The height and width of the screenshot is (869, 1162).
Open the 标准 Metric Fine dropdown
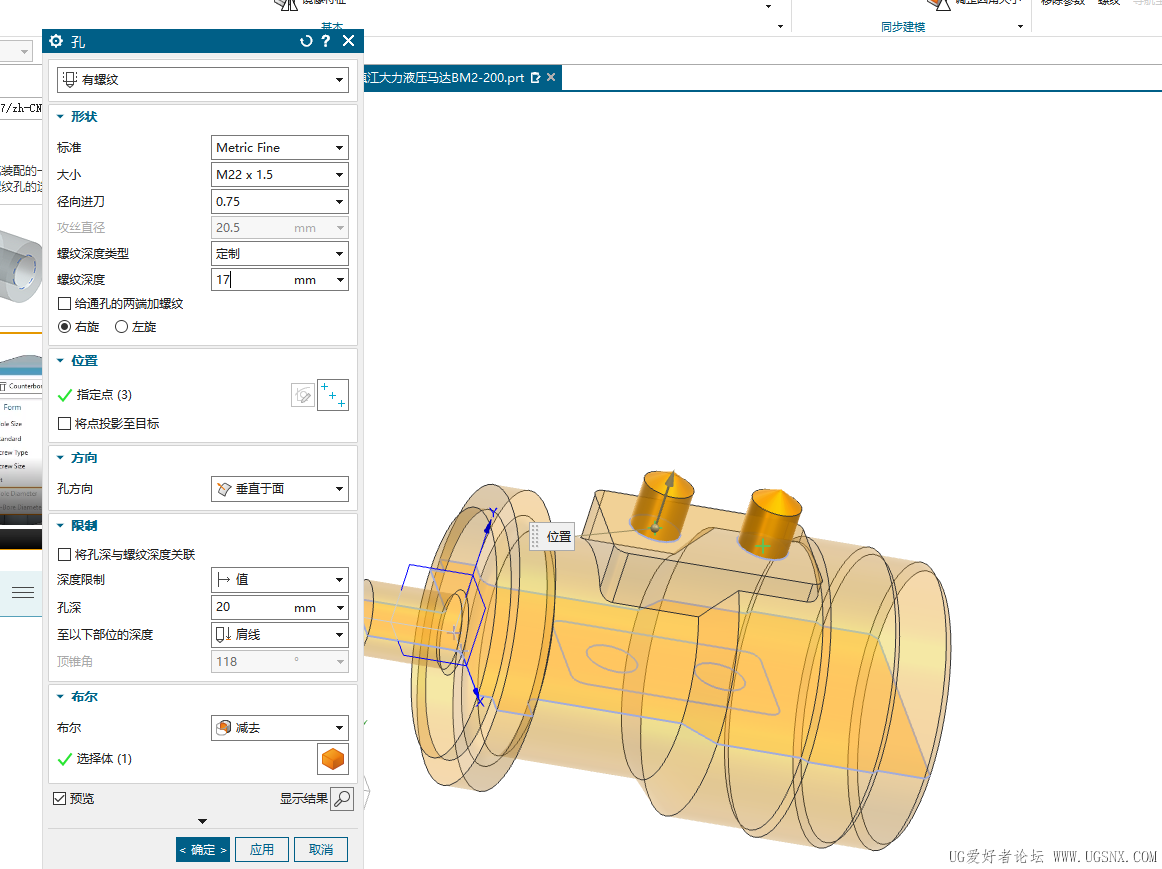click(x=279, y=147)
